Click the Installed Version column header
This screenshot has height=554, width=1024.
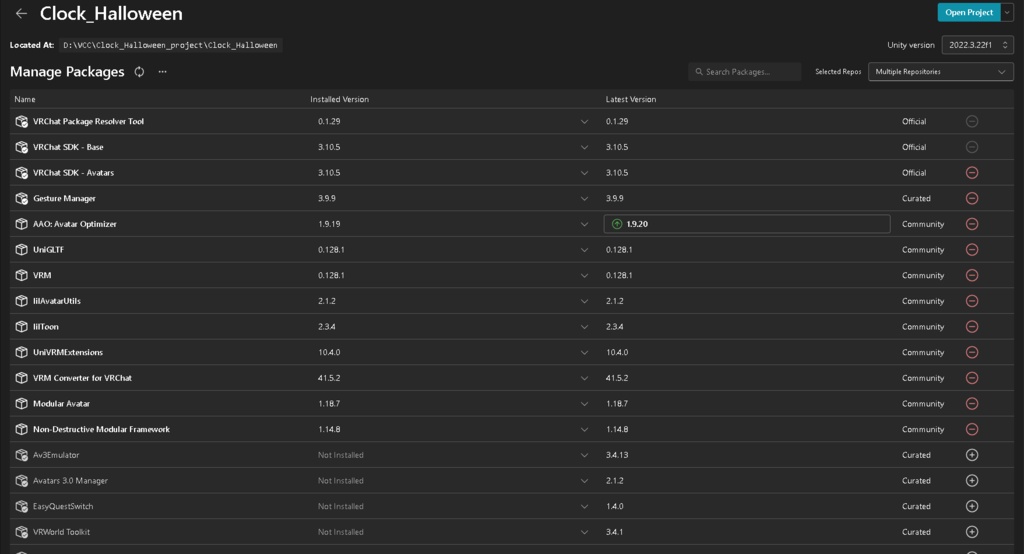point(340,99)
